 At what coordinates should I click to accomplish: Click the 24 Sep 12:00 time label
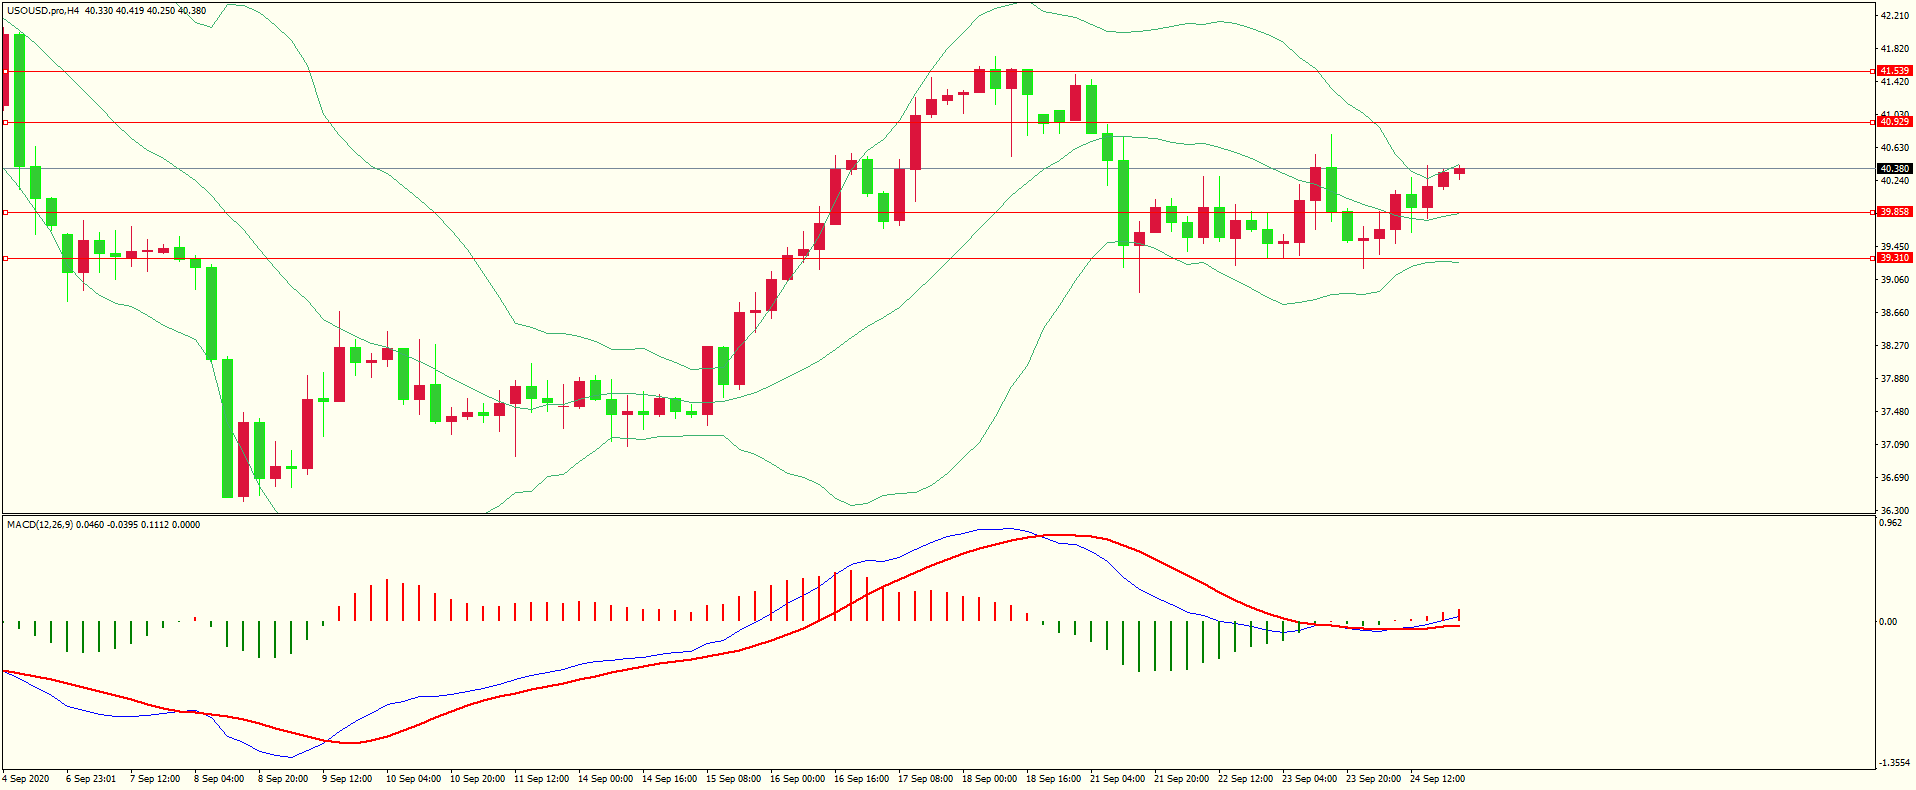(x=1437, y=779)
